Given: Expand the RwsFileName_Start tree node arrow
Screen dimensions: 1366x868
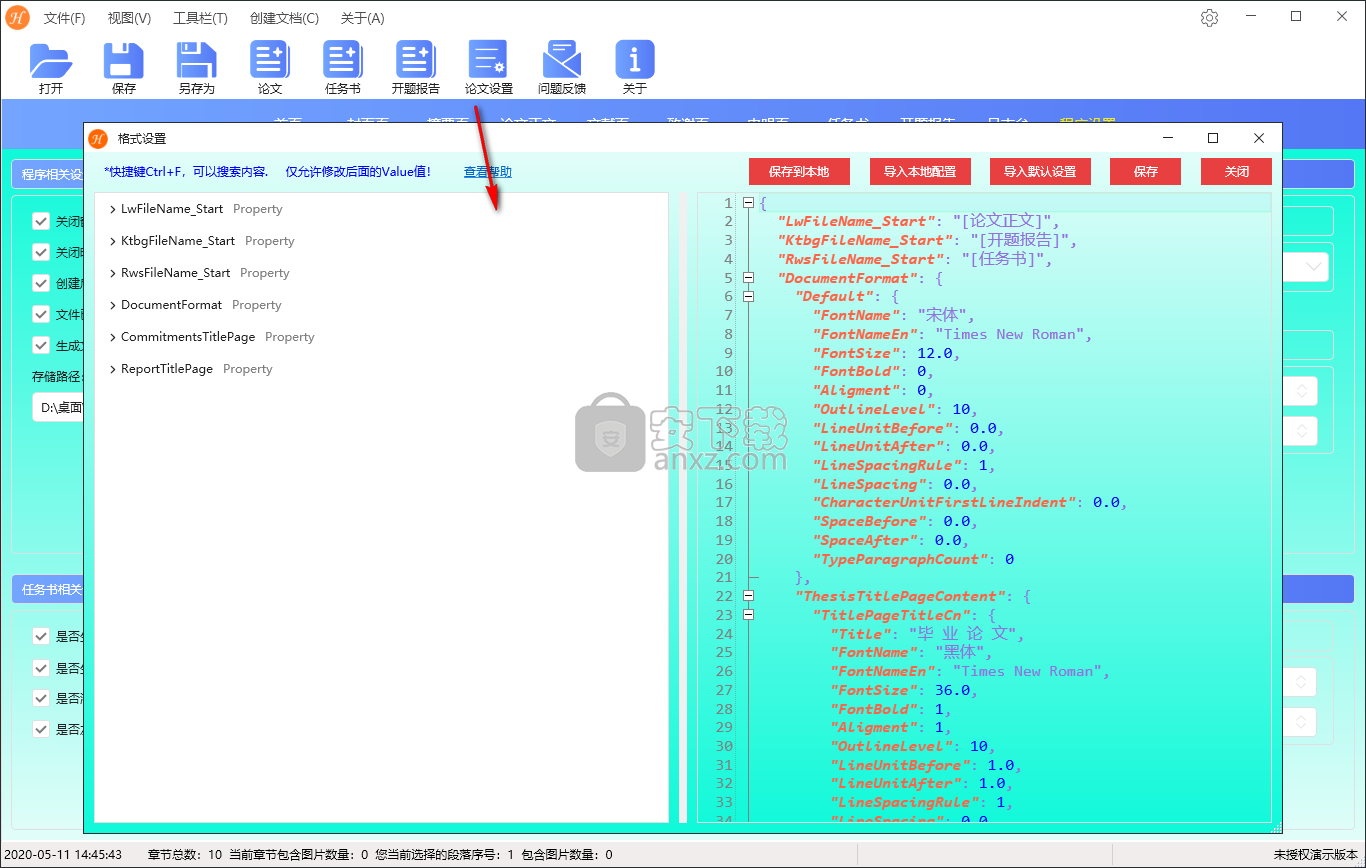Looking at the screenshot, I should [x=113, y=273].
